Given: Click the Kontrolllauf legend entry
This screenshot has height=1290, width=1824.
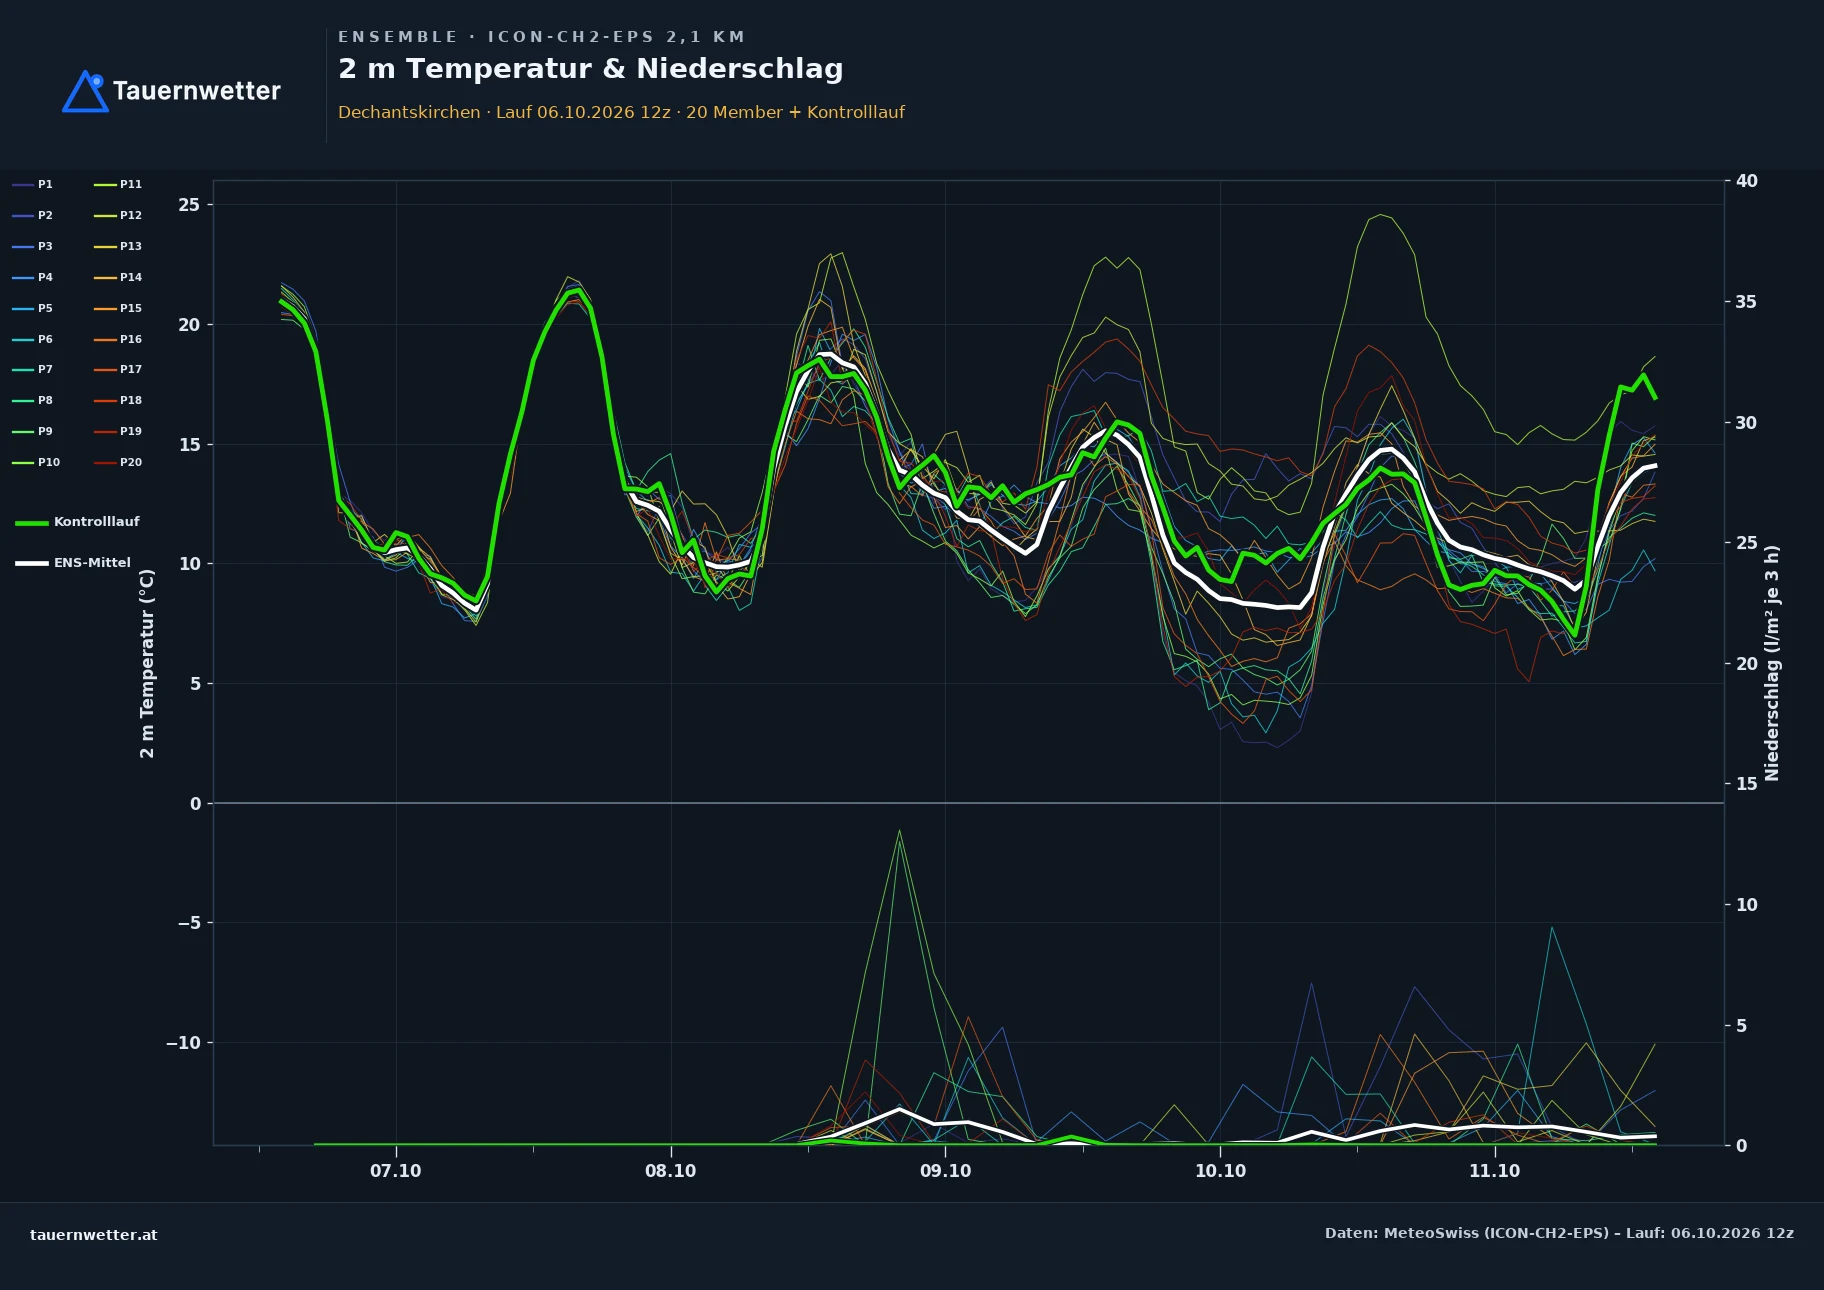Looking at the screenshot, I should pyautogui.click(x=77, y=522).
